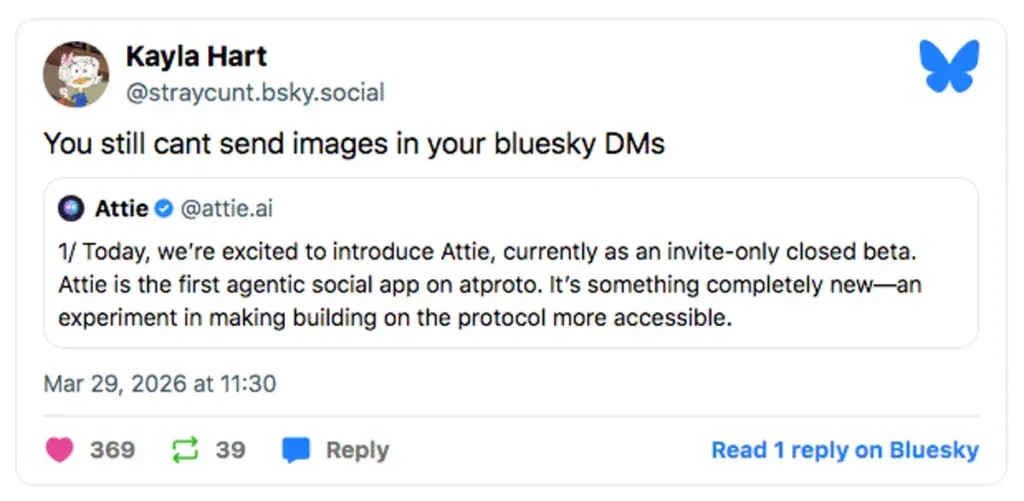Click the Mar 29, 2026 timestamp
1024x501 pixels.
(160, 383)
